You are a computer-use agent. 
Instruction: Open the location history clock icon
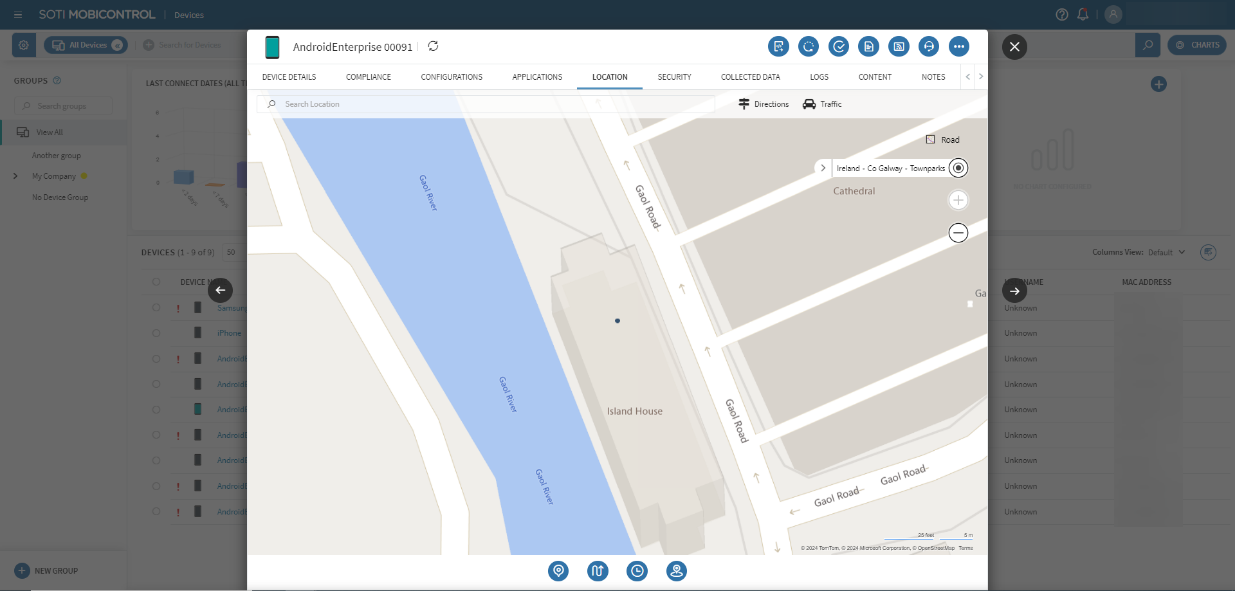pos(637,571)
